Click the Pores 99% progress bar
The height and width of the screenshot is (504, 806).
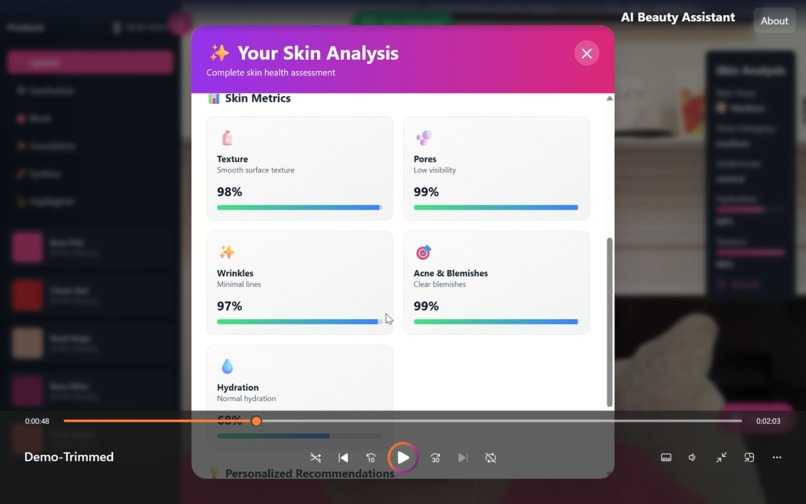click(496, 208)
